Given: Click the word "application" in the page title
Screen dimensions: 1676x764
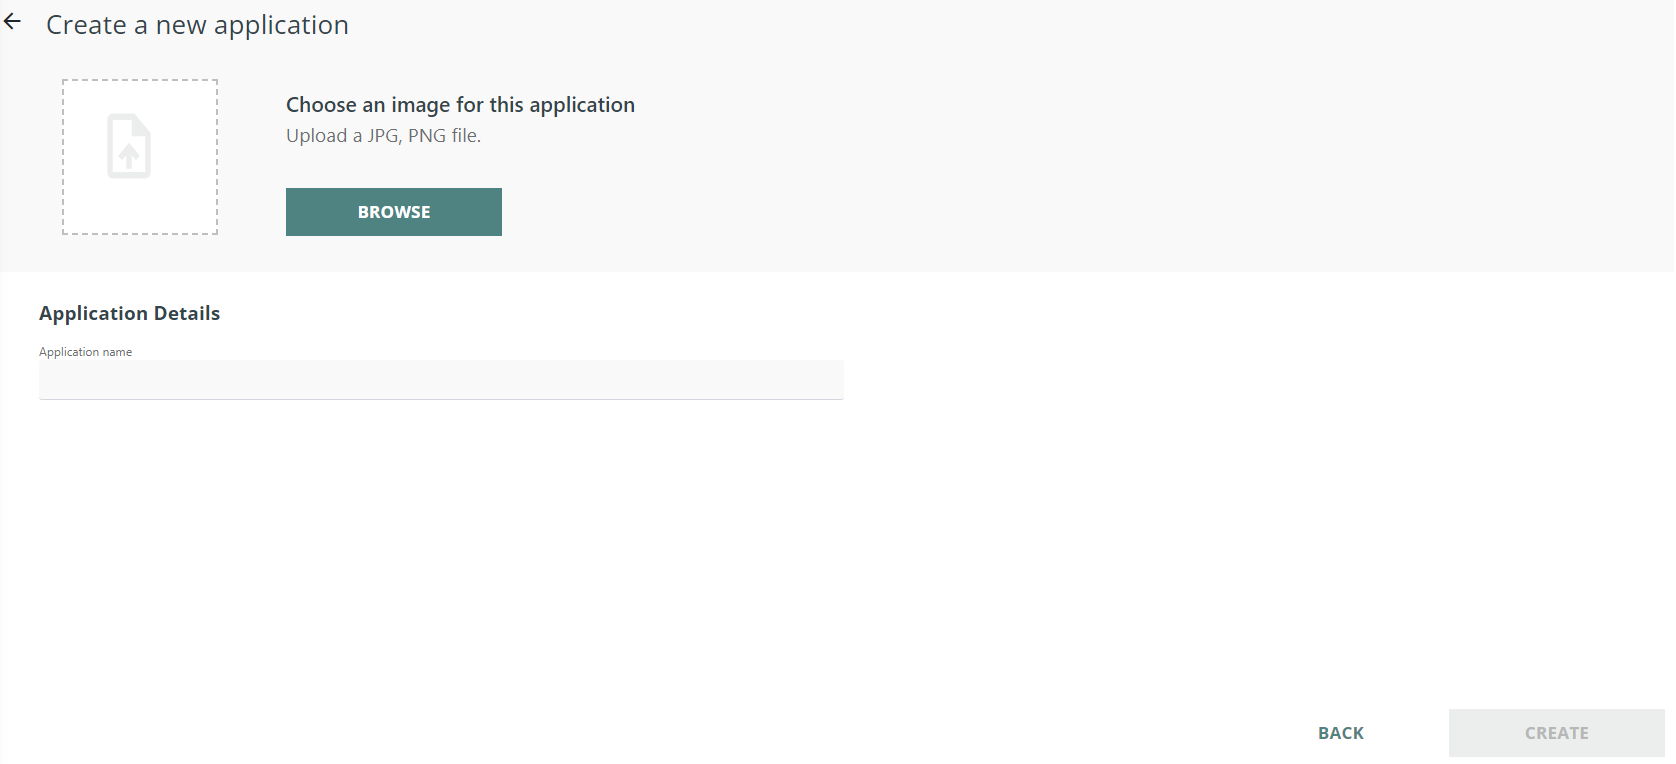Looking at the screenshot, I should 281,25.
